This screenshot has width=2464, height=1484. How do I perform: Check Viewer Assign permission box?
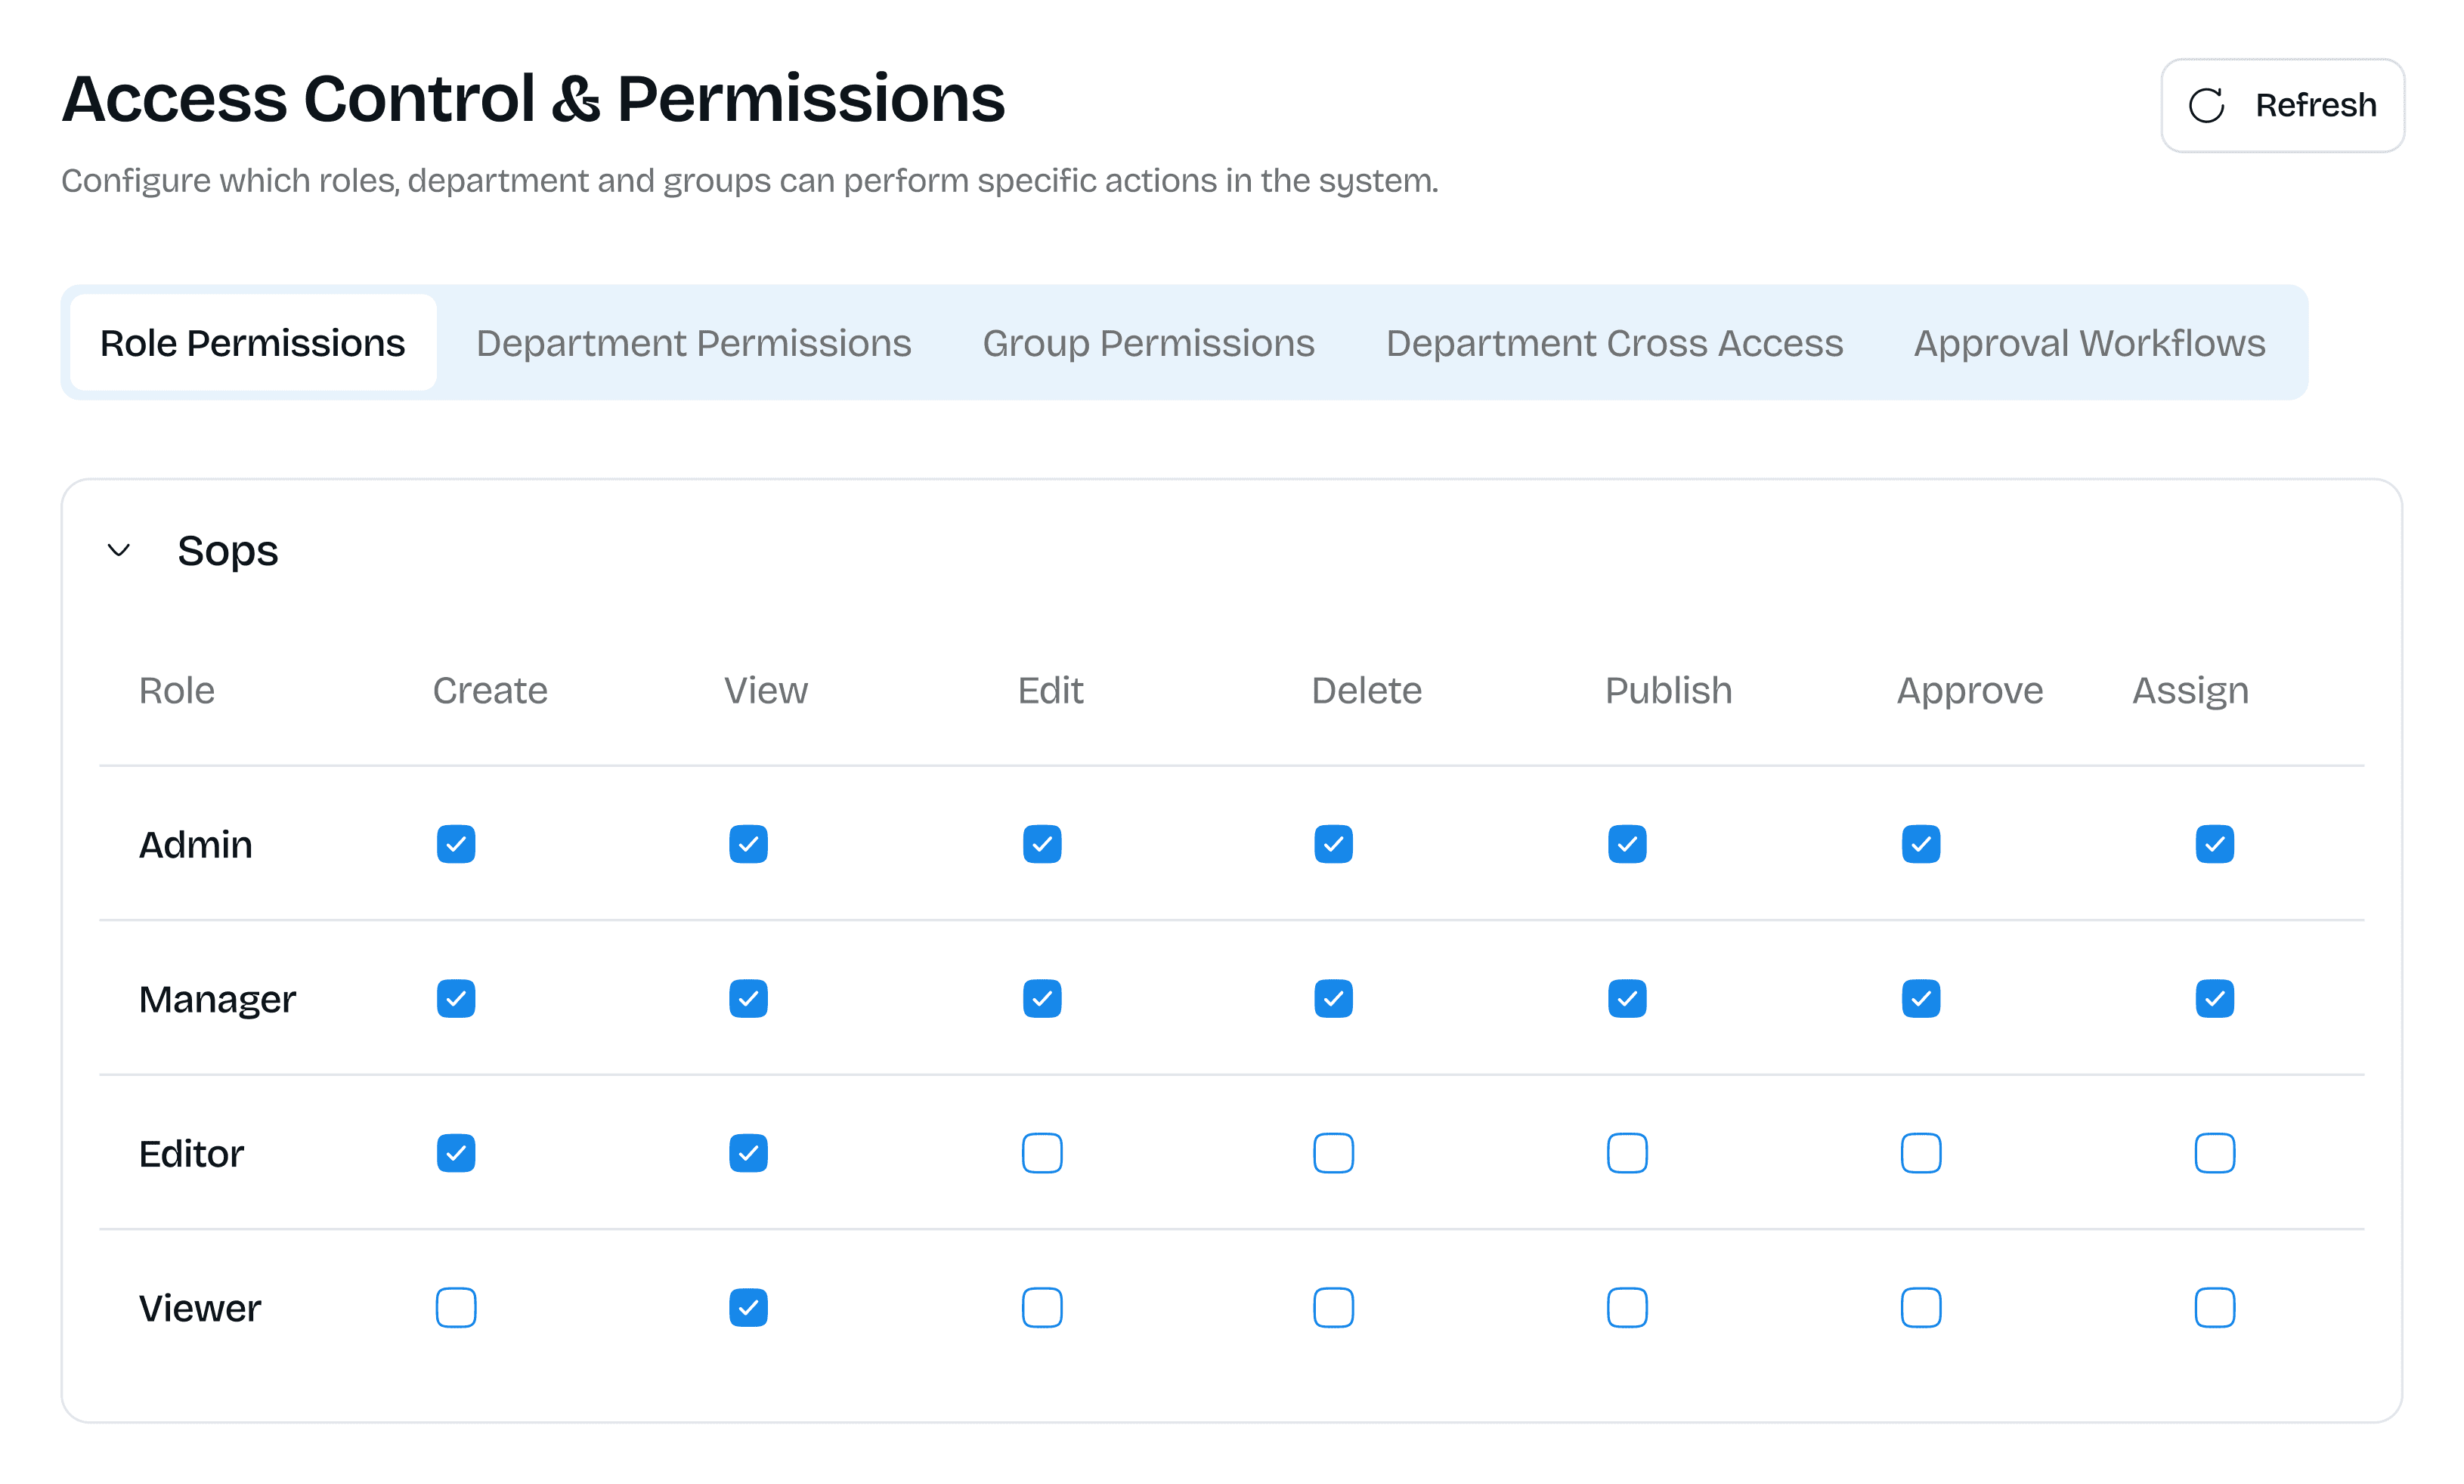pyautogui.click(x=2215, y=1307)
